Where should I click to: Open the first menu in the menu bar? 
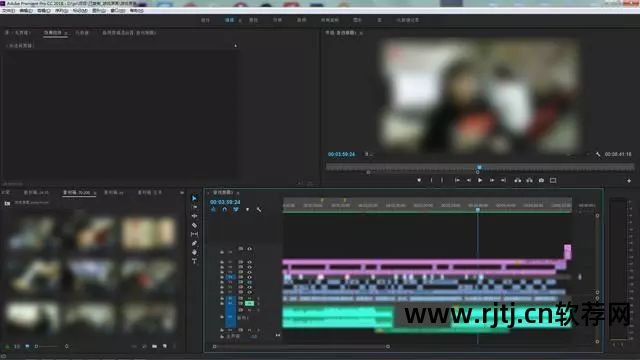click(8, 11)
